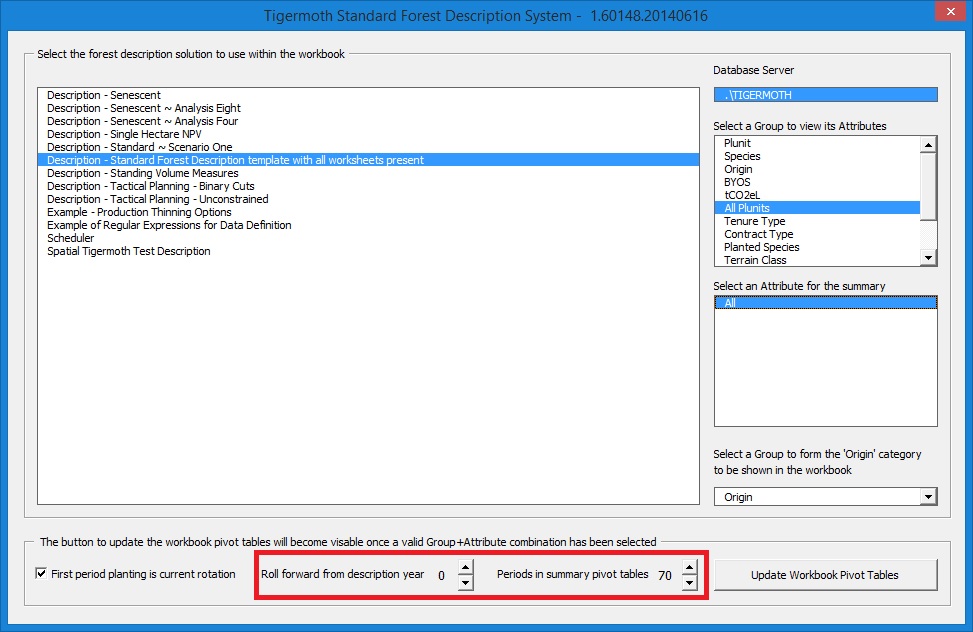Select the 'Species' group
973x632 pixels.
click(817, 156)
